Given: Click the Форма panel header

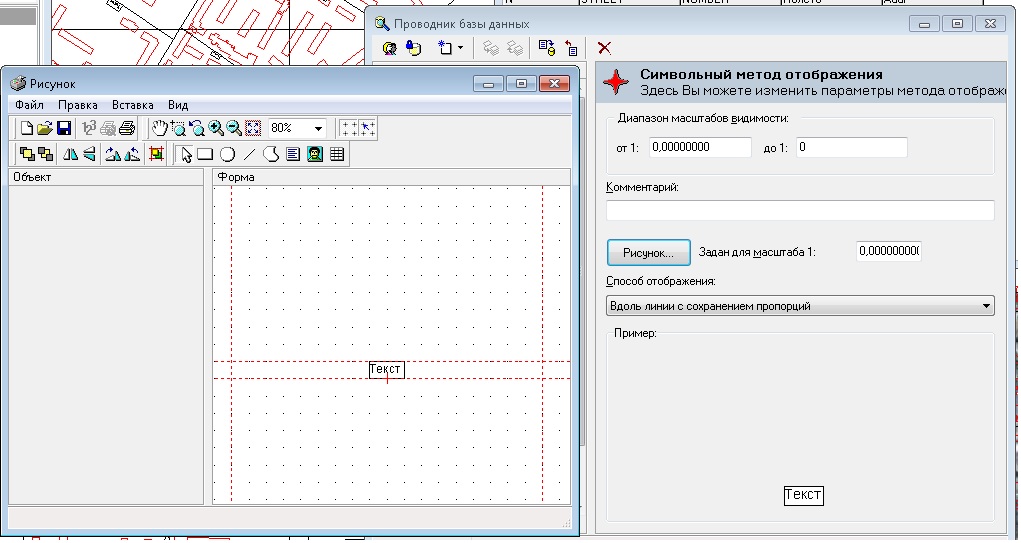Looking at the screenshot, I should click(391, 177).
